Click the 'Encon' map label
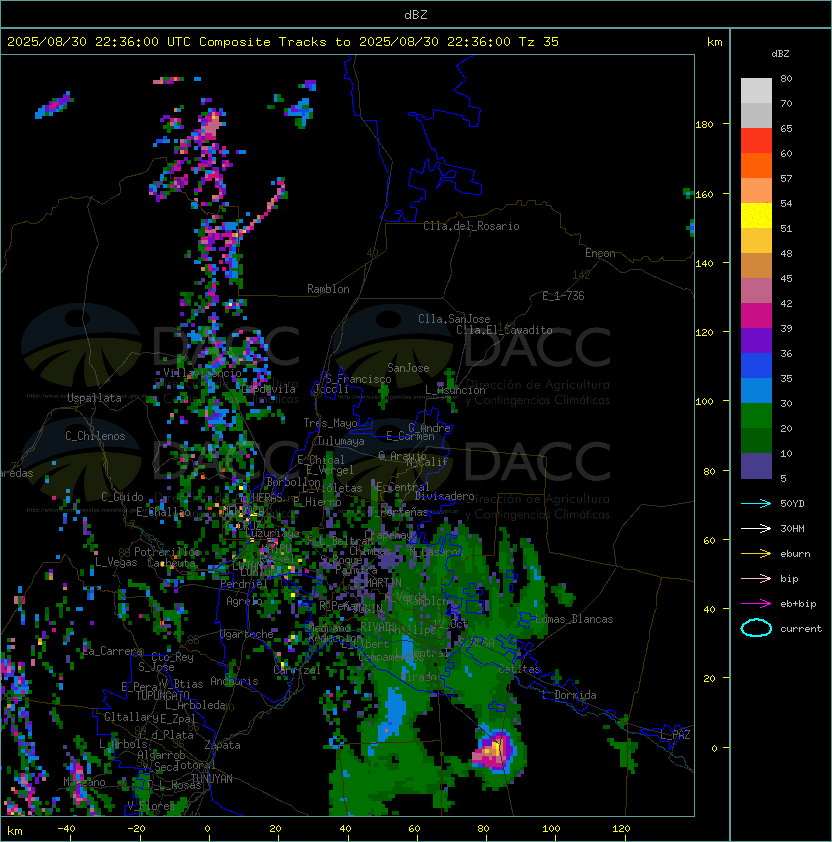The width and height of the screenshot is (832, 842). pyautogui.click(x=600, y=253)
